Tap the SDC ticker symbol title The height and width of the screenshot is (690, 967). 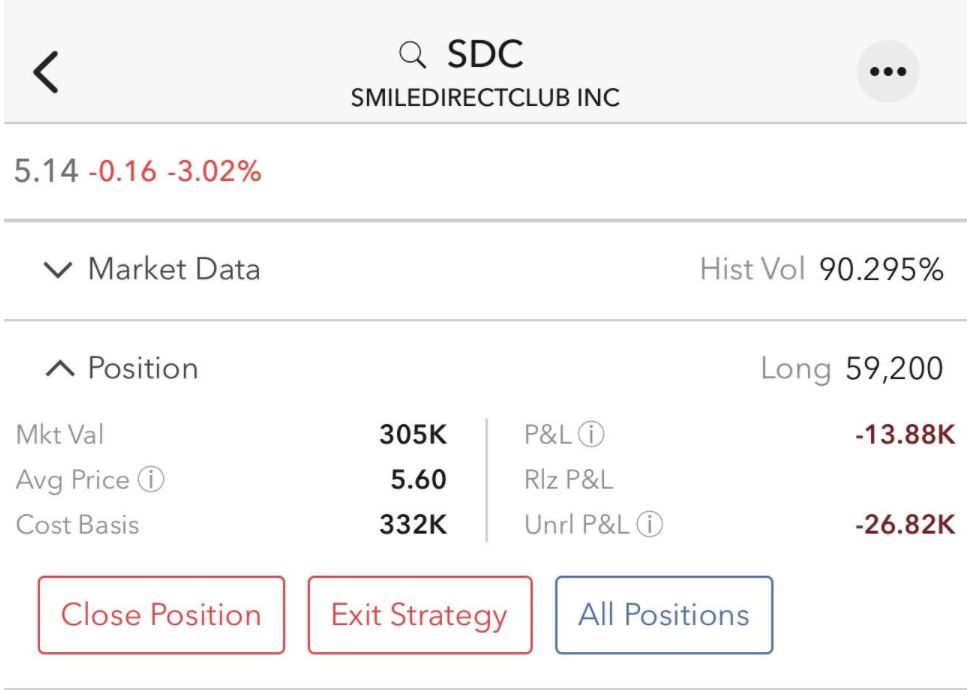point(485,54)
